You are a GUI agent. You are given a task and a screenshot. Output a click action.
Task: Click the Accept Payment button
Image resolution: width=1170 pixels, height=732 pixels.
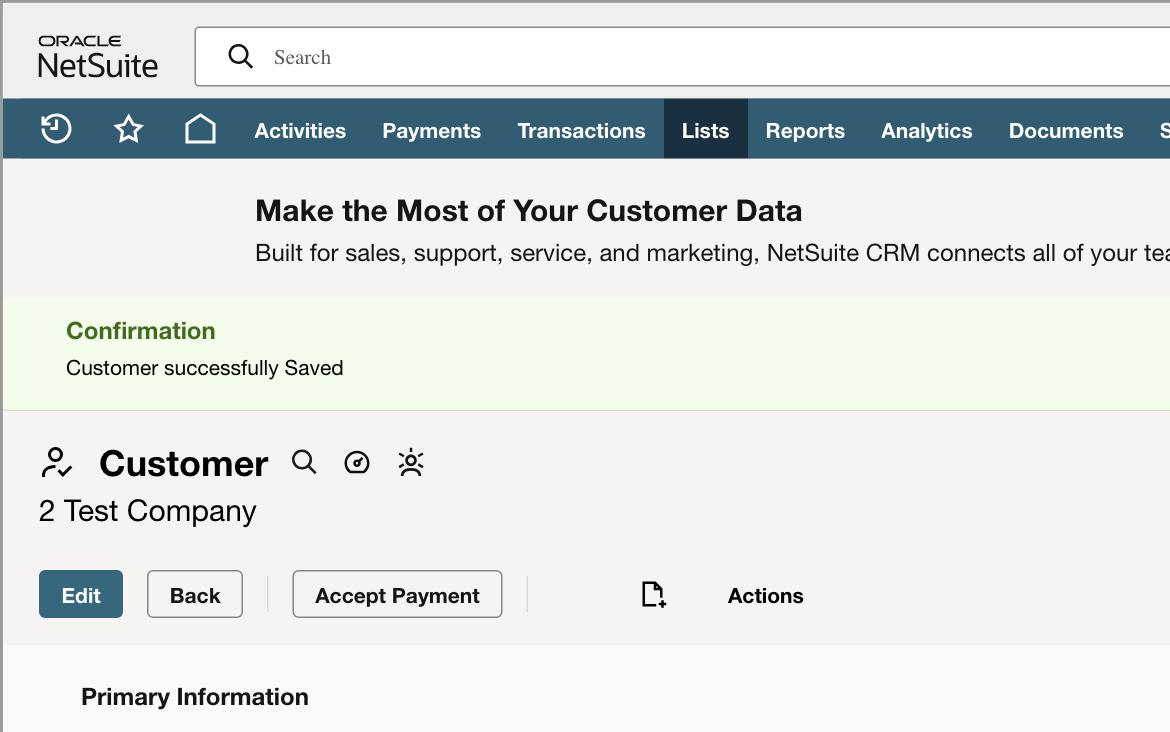pyautogui.click(x=397, y=594)
